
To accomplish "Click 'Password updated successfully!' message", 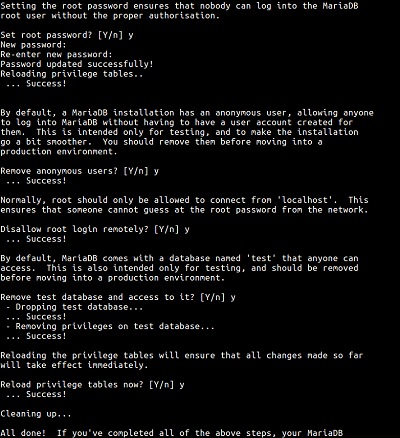I will click(x=77, y=64).
